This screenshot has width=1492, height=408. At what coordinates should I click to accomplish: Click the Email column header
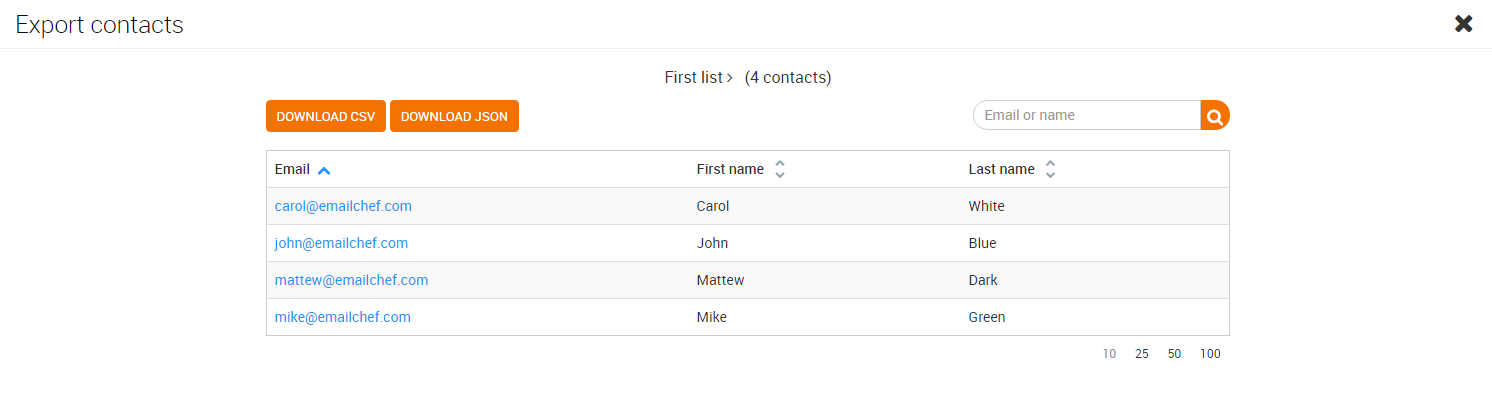(292, 169)
